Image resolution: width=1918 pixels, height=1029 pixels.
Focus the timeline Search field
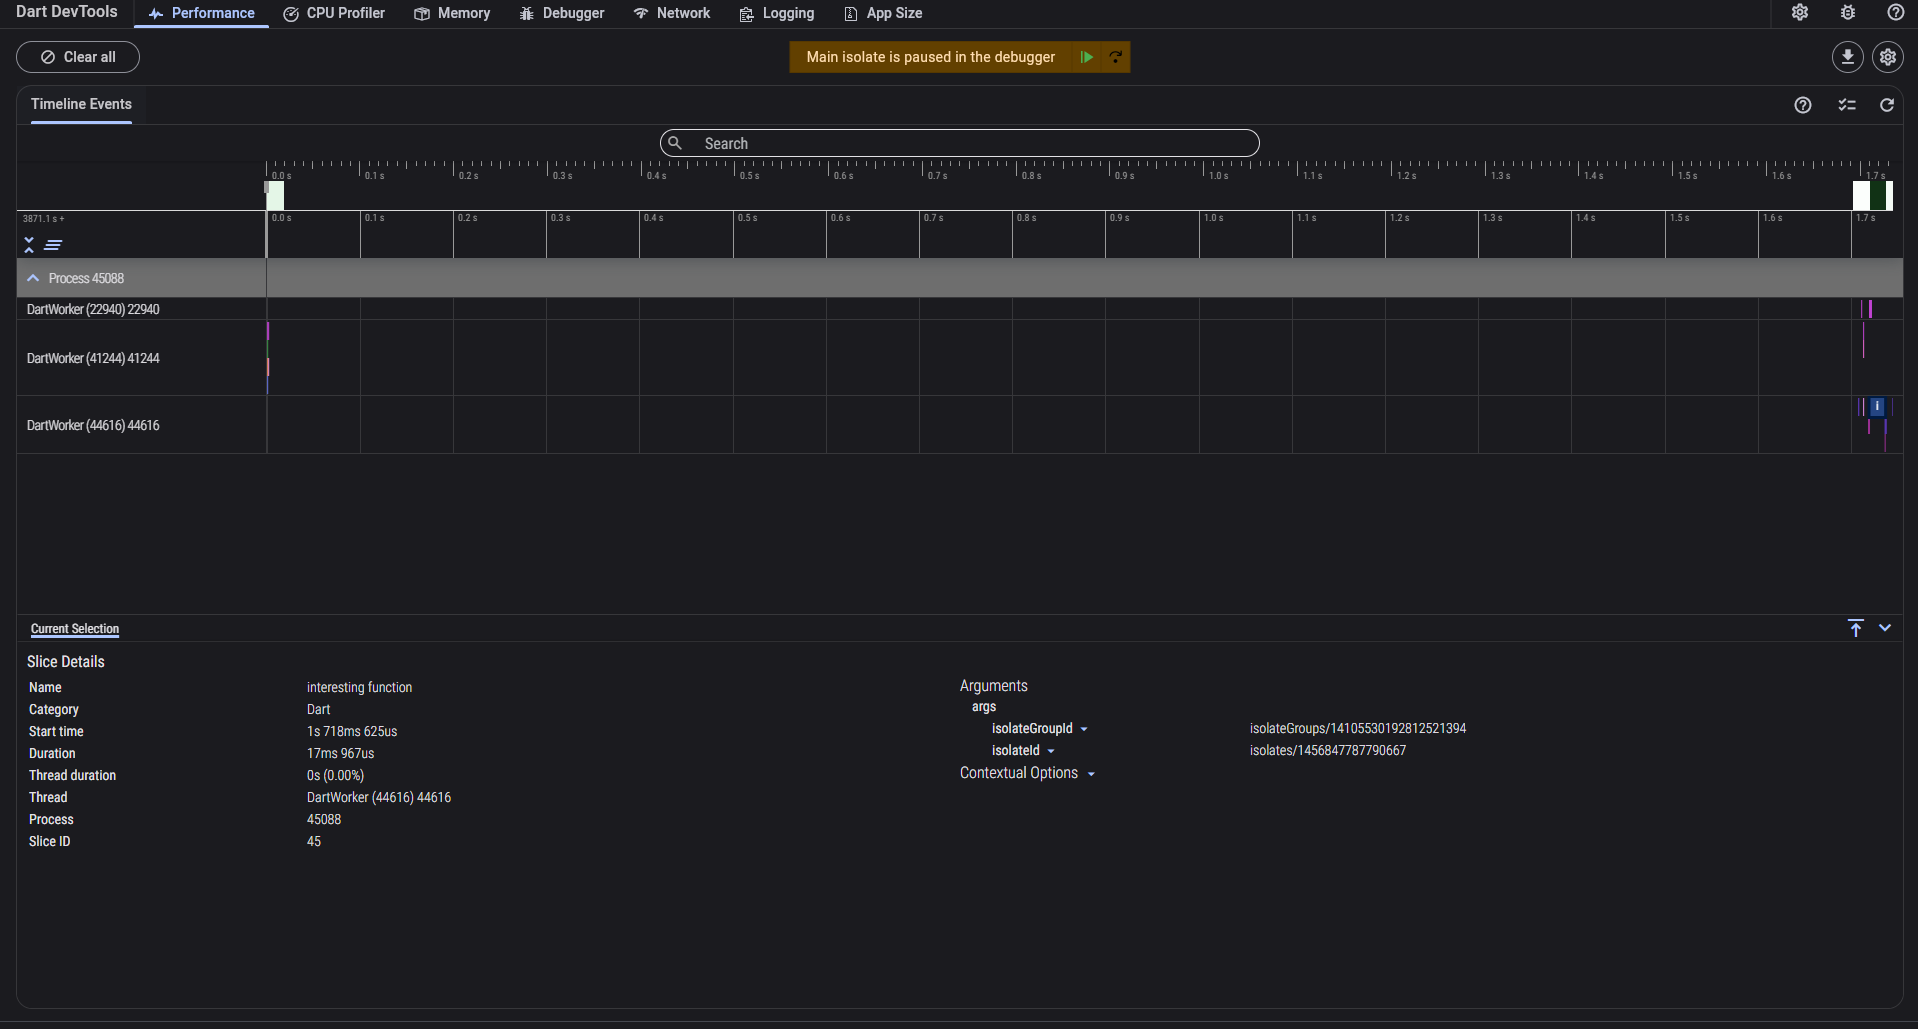959,143
